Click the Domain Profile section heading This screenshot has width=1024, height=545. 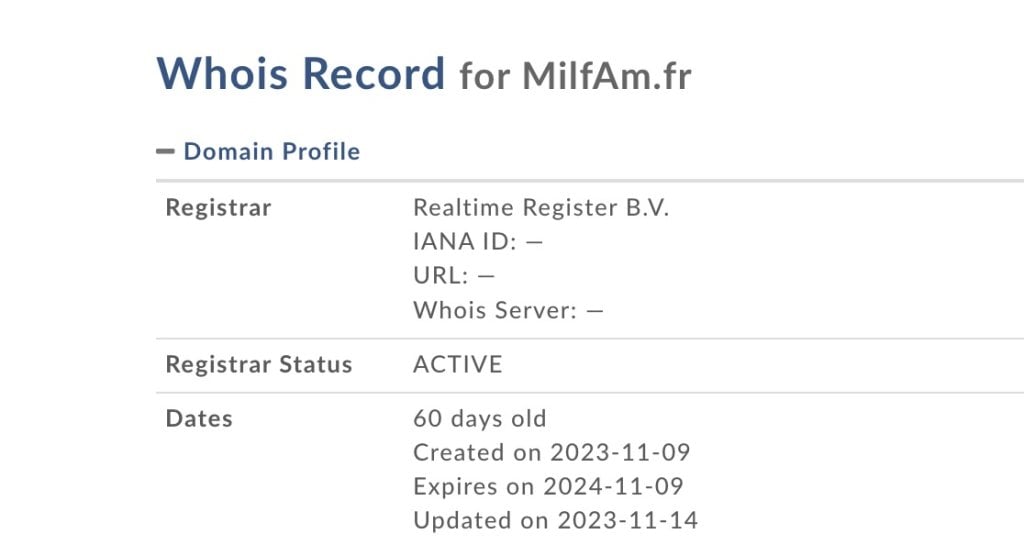271,152
